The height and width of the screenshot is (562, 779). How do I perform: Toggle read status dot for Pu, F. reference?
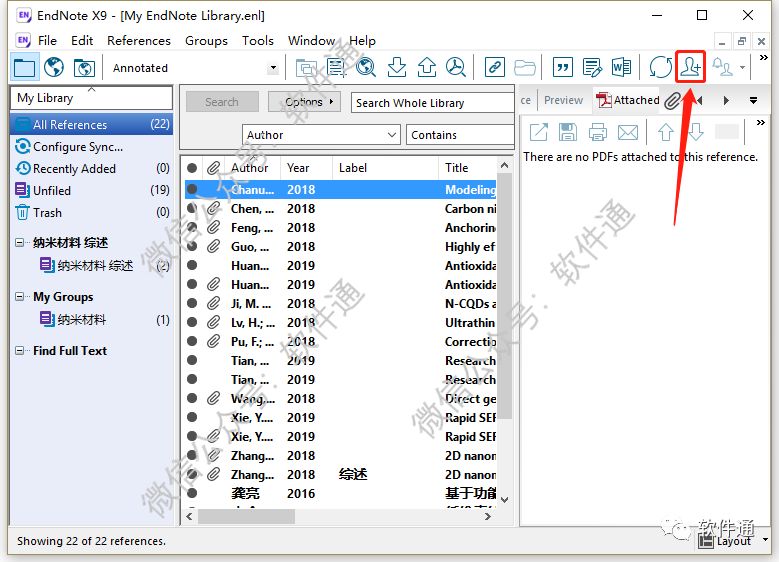192,341
